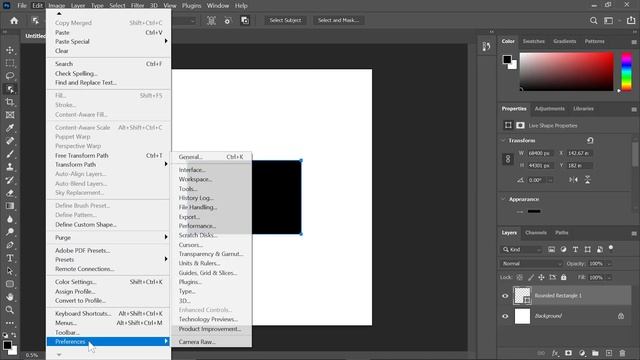The width and height of the screenshot is (640, 360).
Task: Open the Opacity dropdown arrow
Action: click(609, 264)
